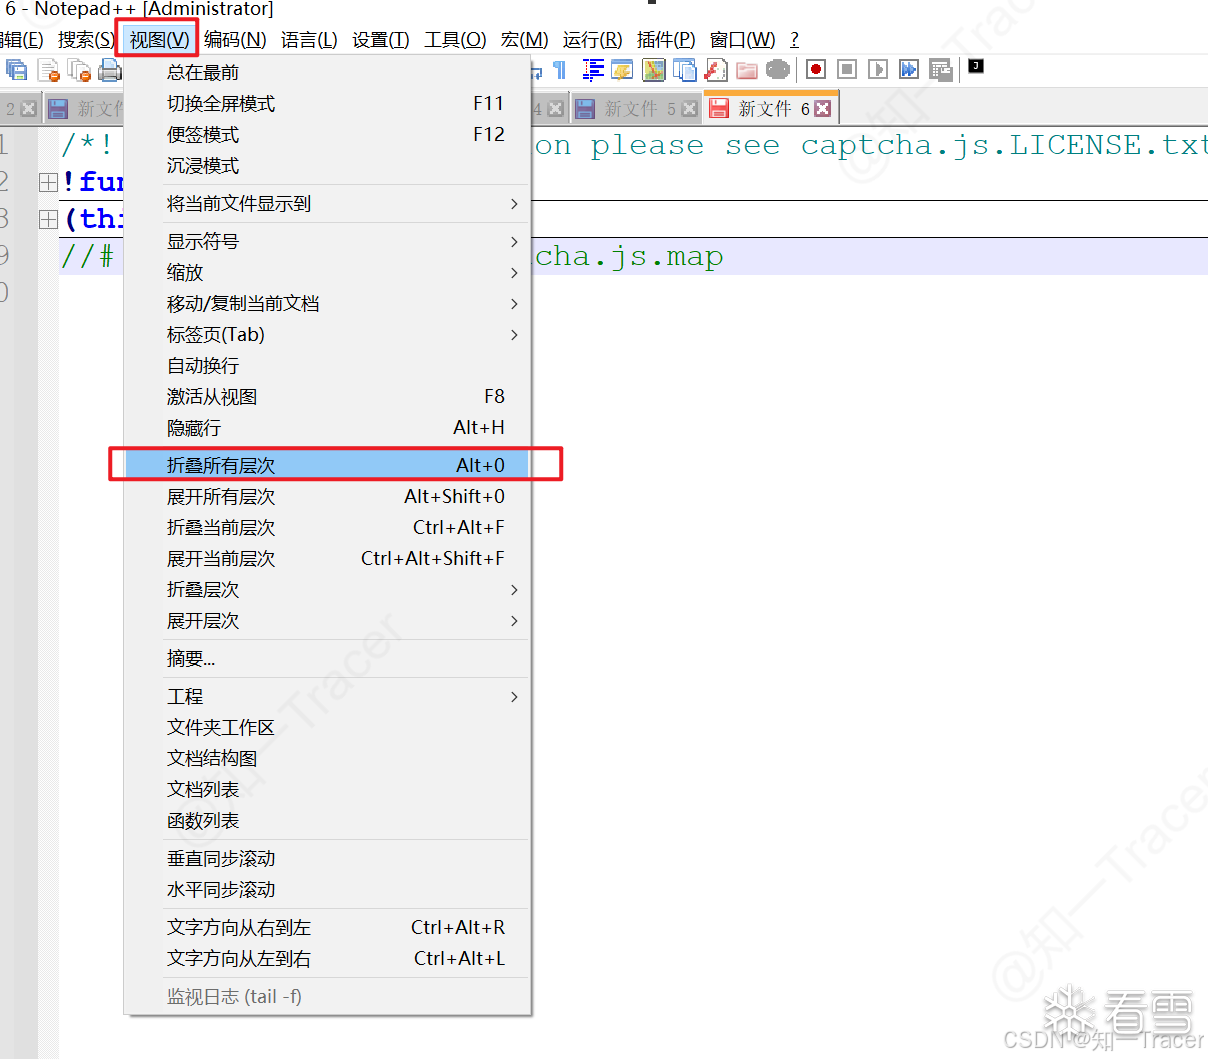Click the small black plugin icon in toolbar
The height and width of the screenshot is (1059, 1208).
tap(977, 66)
